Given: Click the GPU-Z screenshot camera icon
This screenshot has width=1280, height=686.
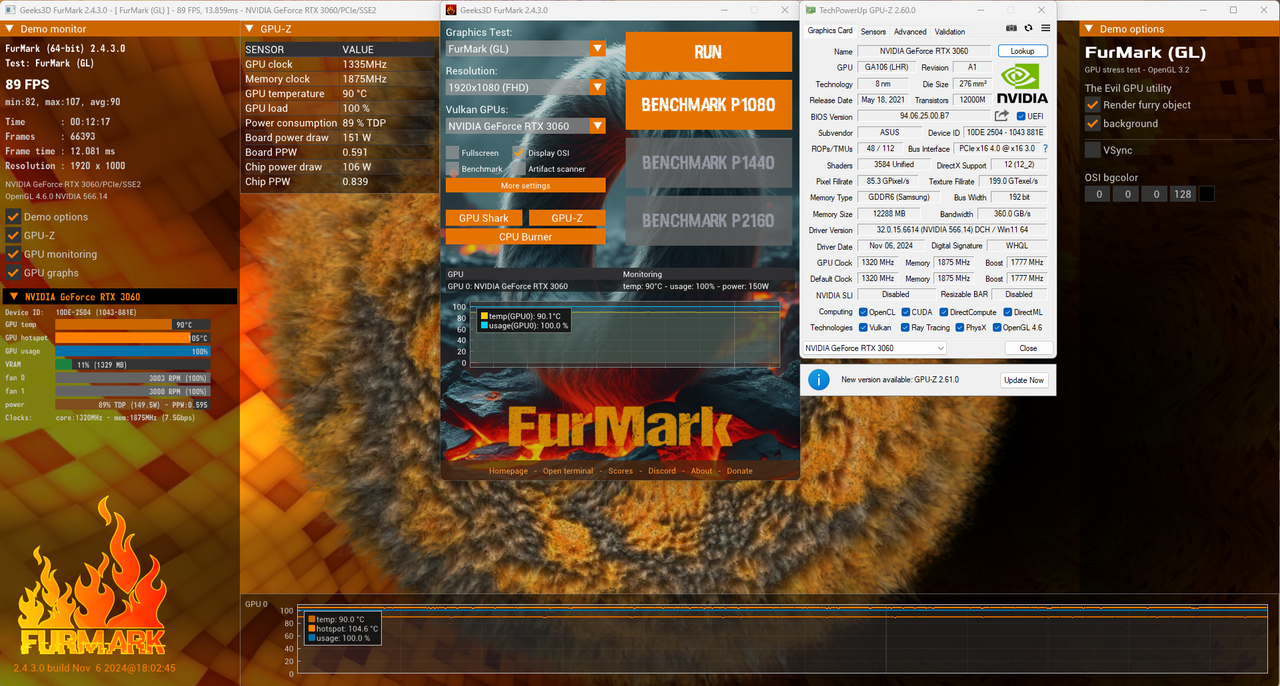Looking at the screenshot, I should click(x=1012, y=28).
